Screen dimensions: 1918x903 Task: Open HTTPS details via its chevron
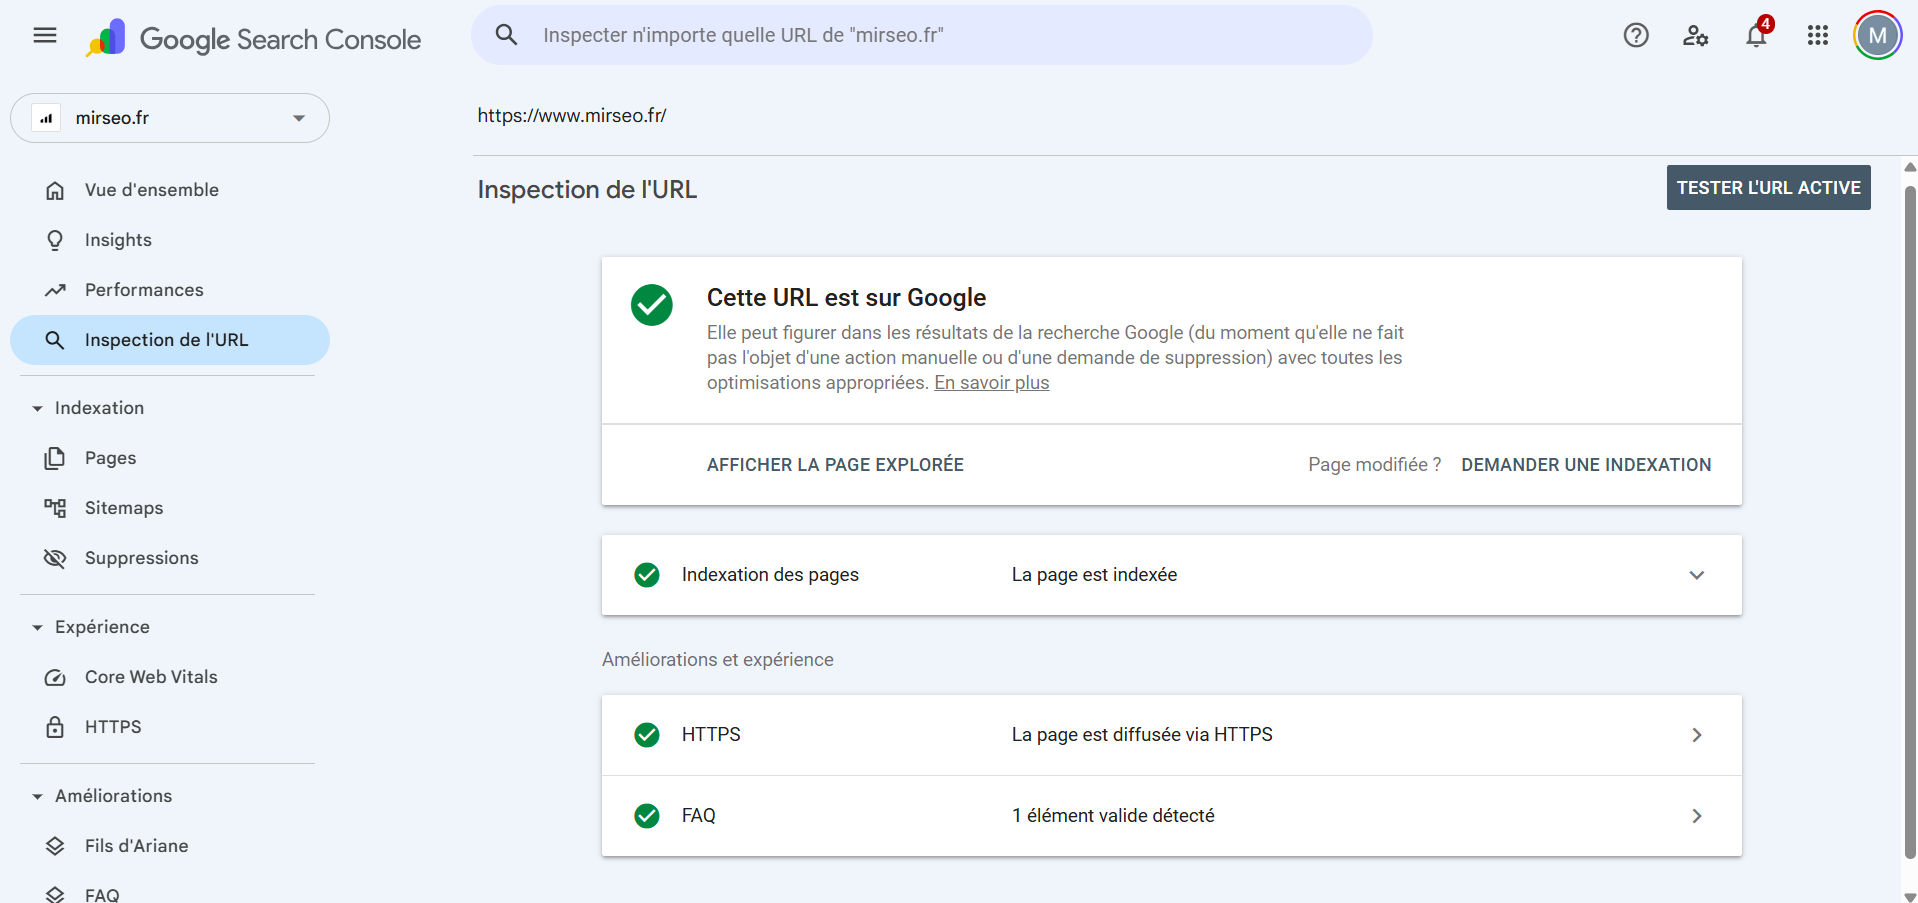[1696, 734]
